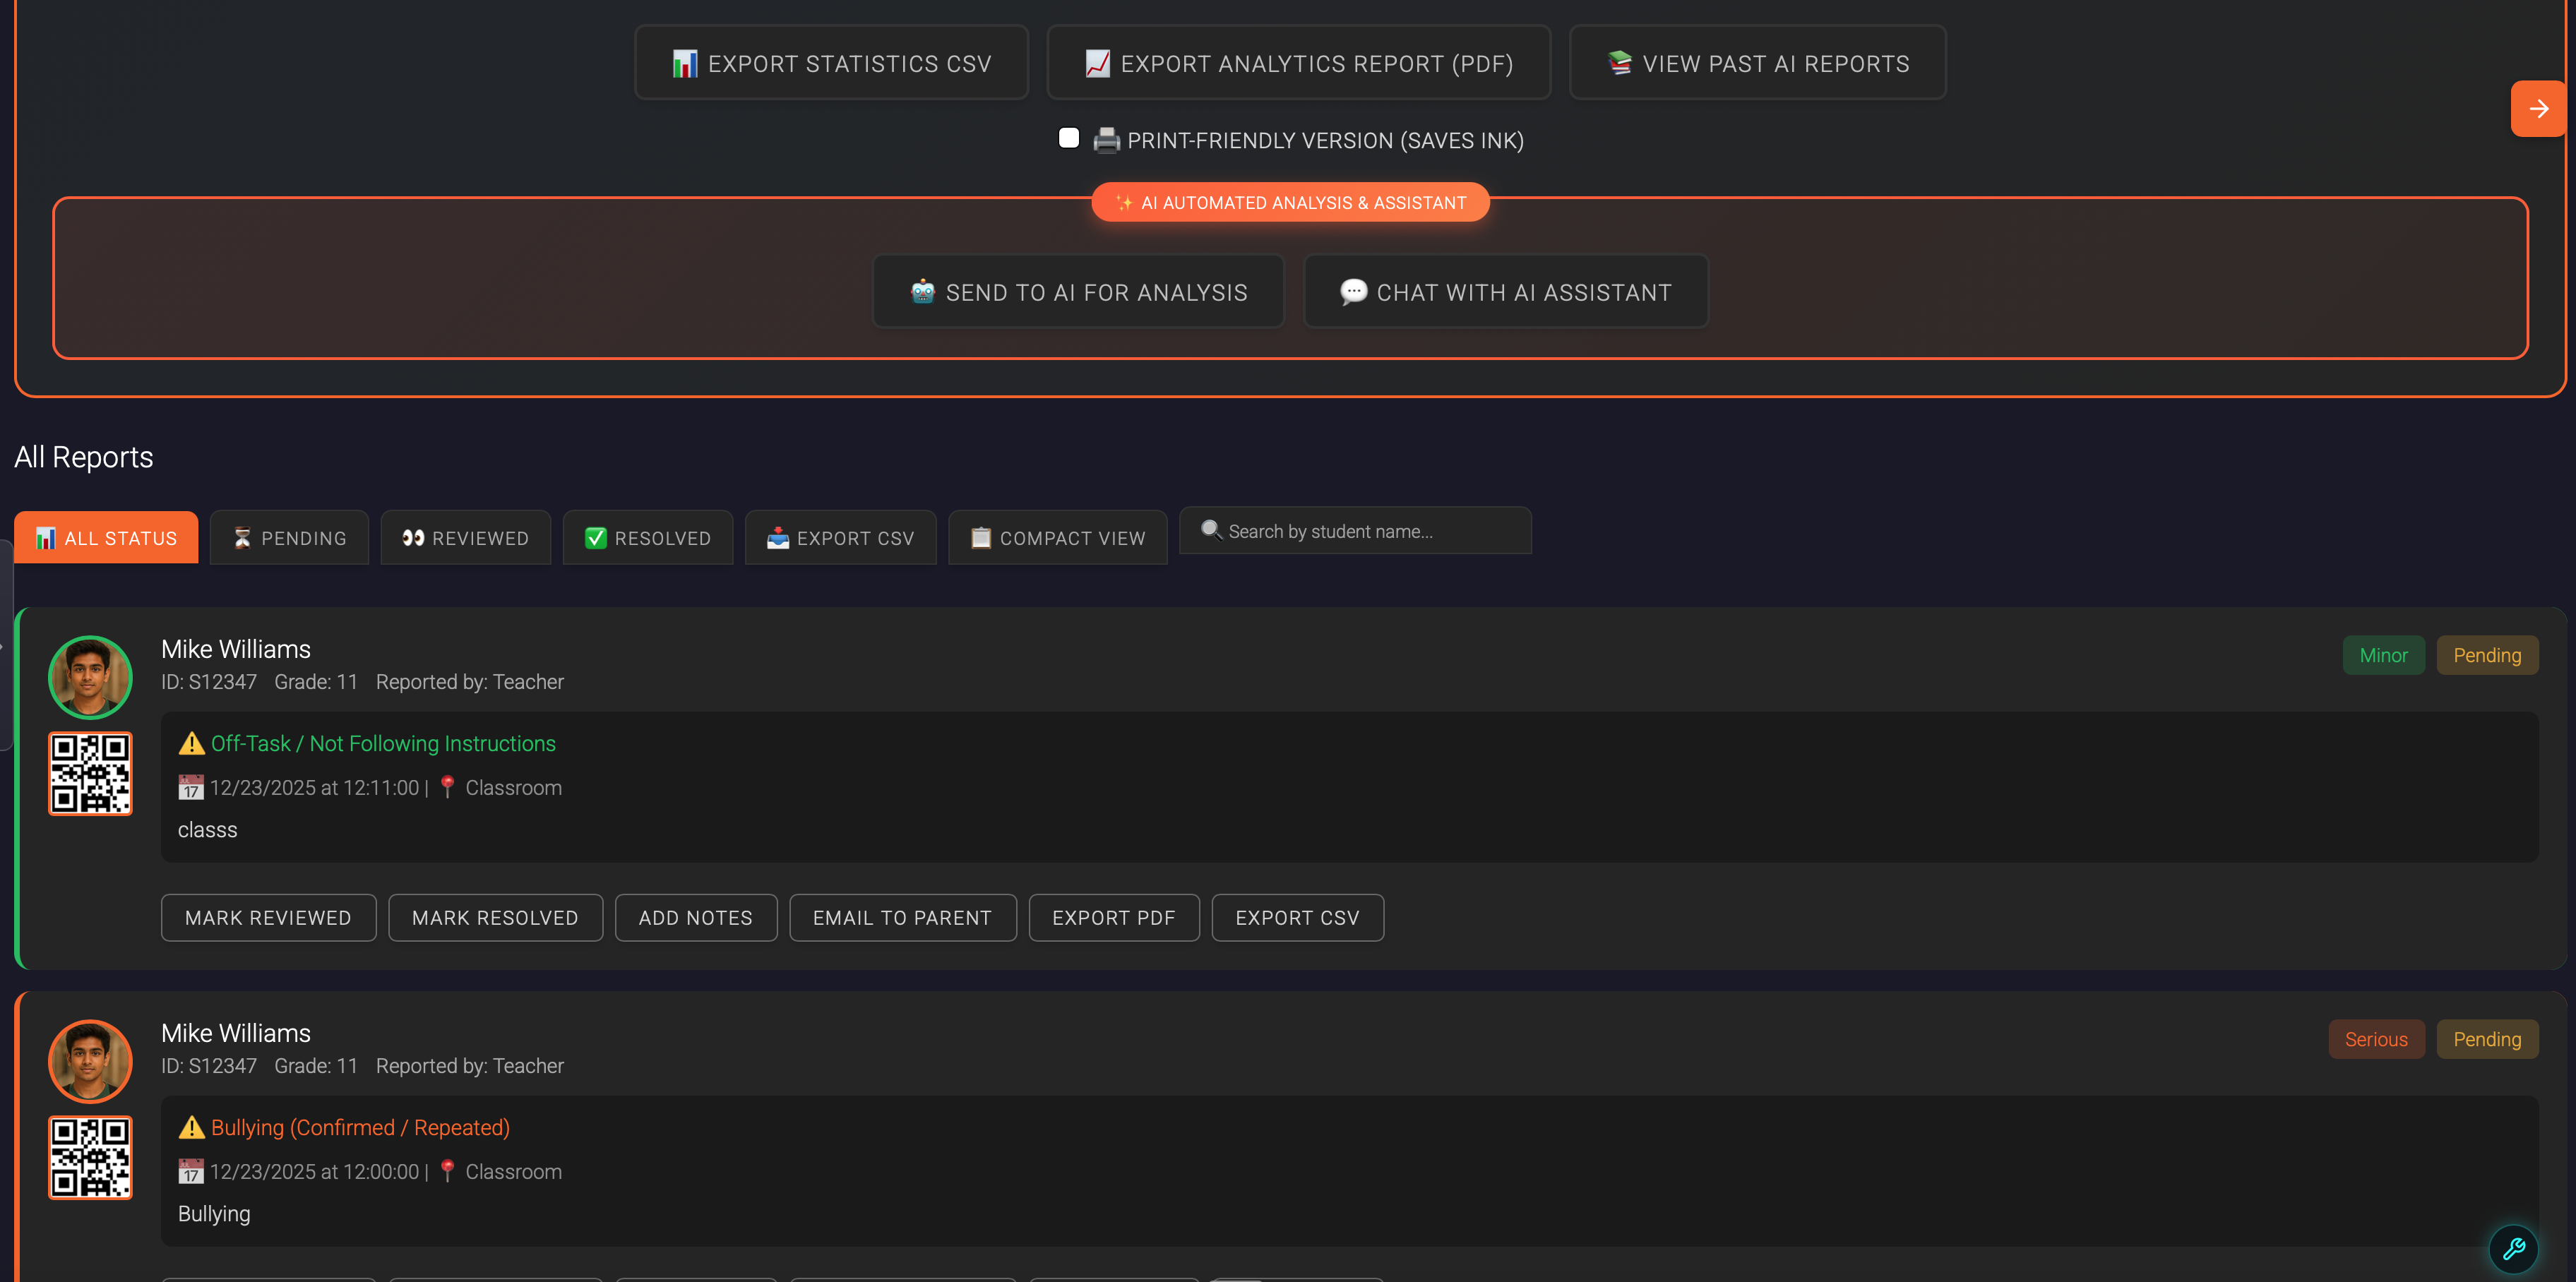Switch to the Reviewed filter tab
Image resolution: width=2576 pixels, height=1282 pixels.
pyautogui.click(x=465, y=537)
